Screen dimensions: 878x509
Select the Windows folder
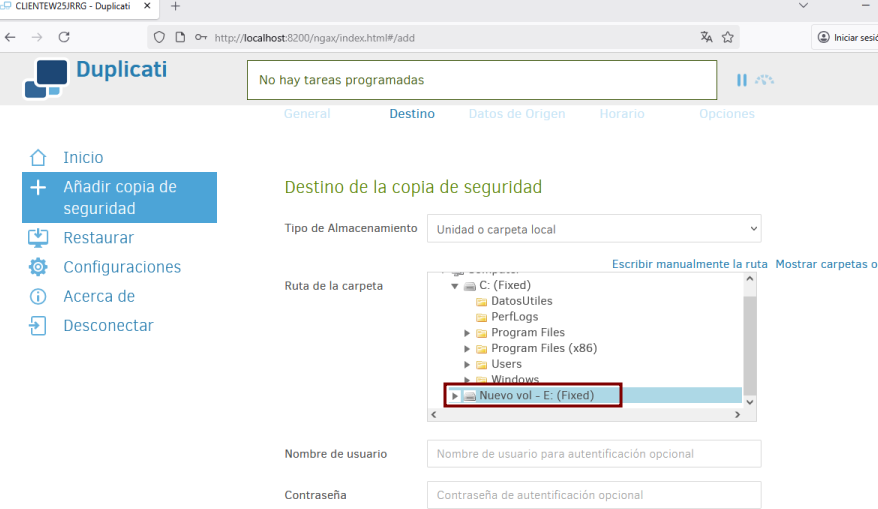click(515, 379)
